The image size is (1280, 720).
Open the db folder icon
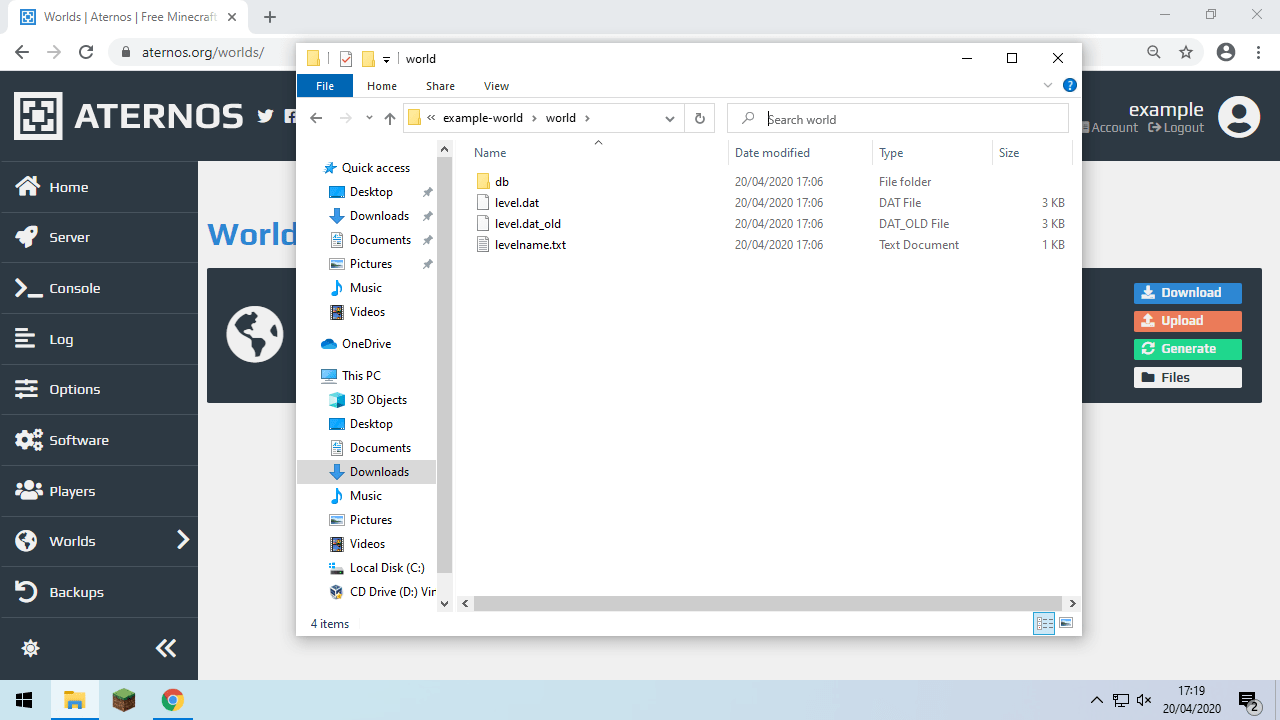pyautogui.click(x=483, y=182)
